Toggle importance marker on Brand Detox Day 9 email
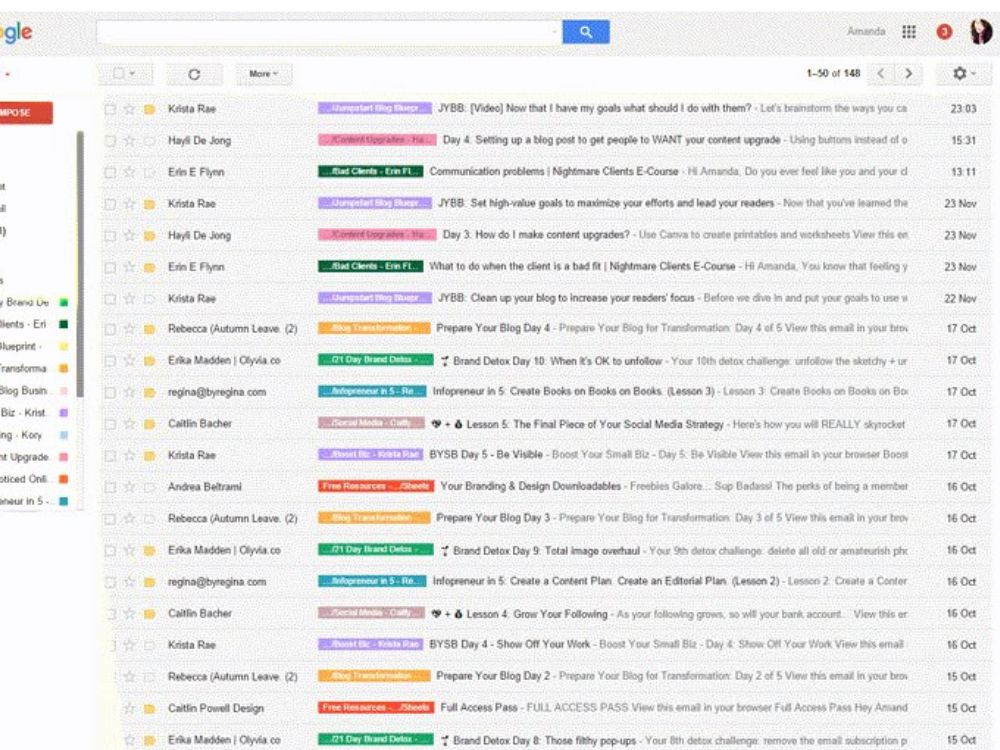1000x750 pixels. point(150,550)
